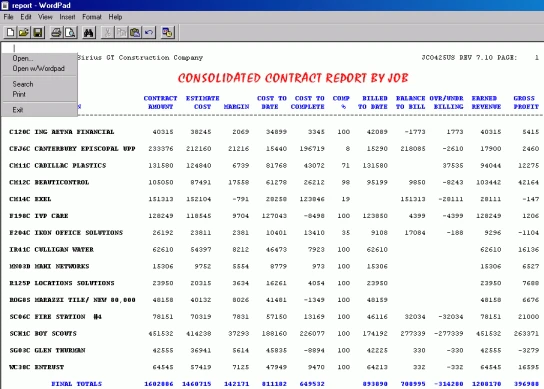544x389 pixels.
Task: Click the Cut scissors icon
Action: 108,33
